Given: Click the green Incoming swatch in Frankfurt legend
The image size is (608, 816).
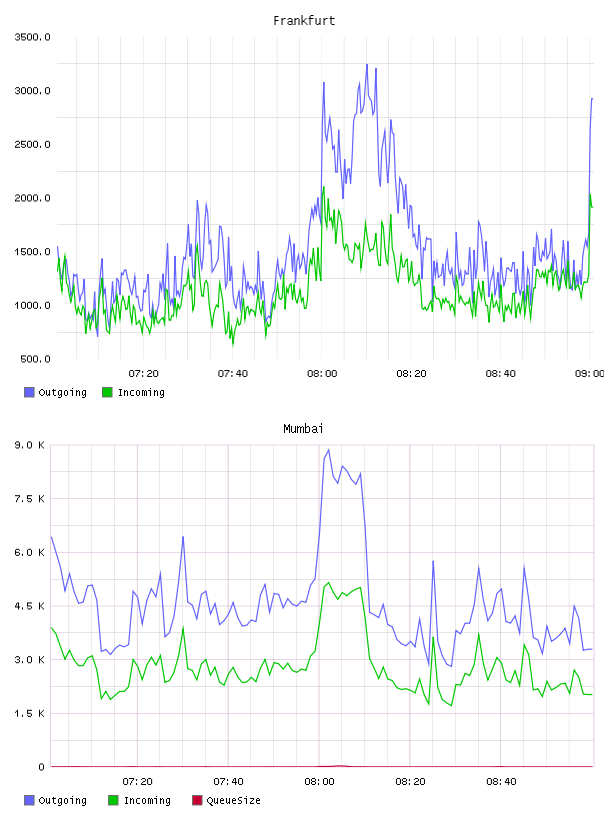Looking at the screenshot, I should click(x=107, y=392).
